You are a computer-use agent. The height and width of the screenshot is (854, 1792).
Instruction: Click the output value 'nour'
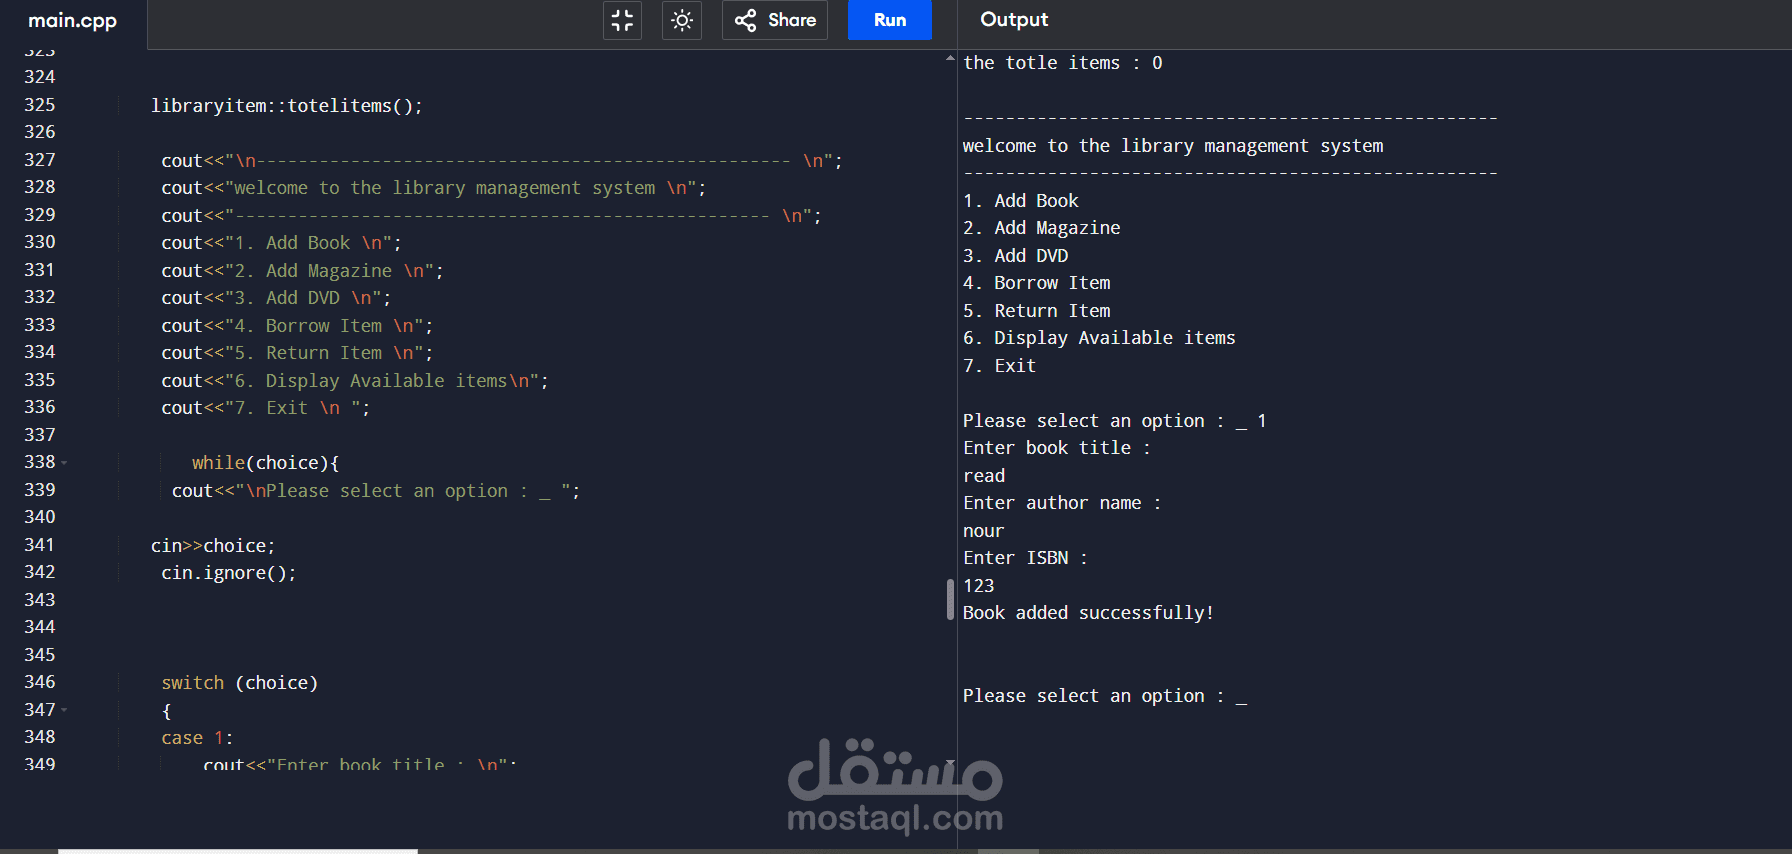[x=984, y=531]
